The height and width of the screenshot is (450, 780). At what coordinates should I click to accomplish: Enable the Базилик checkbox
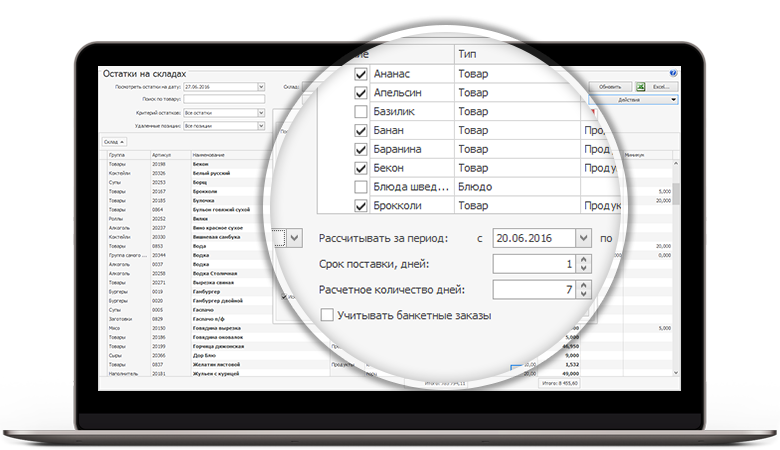coord(360,112)
